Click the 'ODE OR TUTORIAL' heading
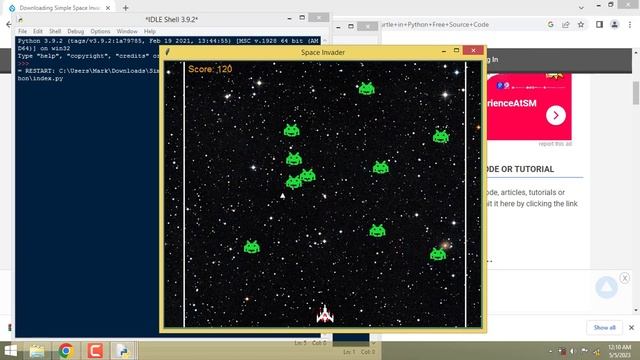This screenshot has height=360, width=640. coord(520,169)
